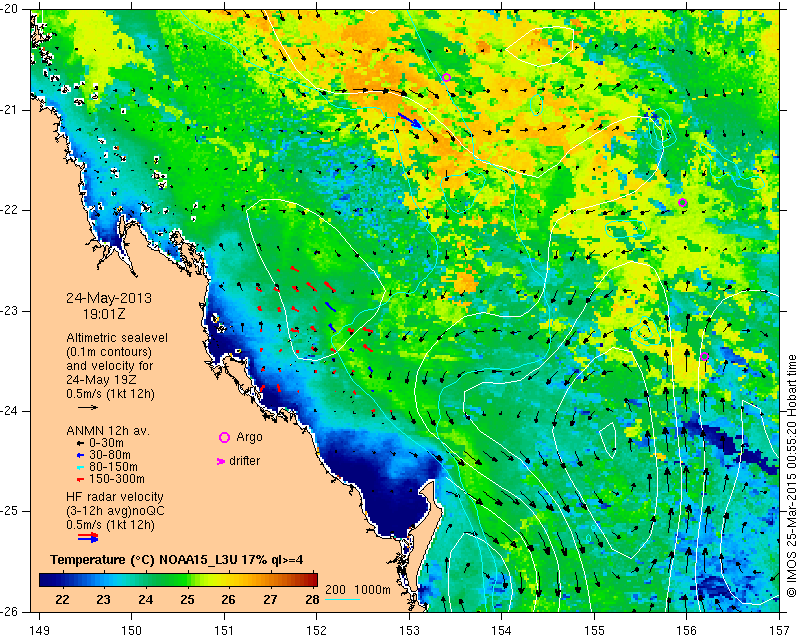Click the "drifter" legend label
The width and height of the screenshot is (800, 640).
[244, 461]
